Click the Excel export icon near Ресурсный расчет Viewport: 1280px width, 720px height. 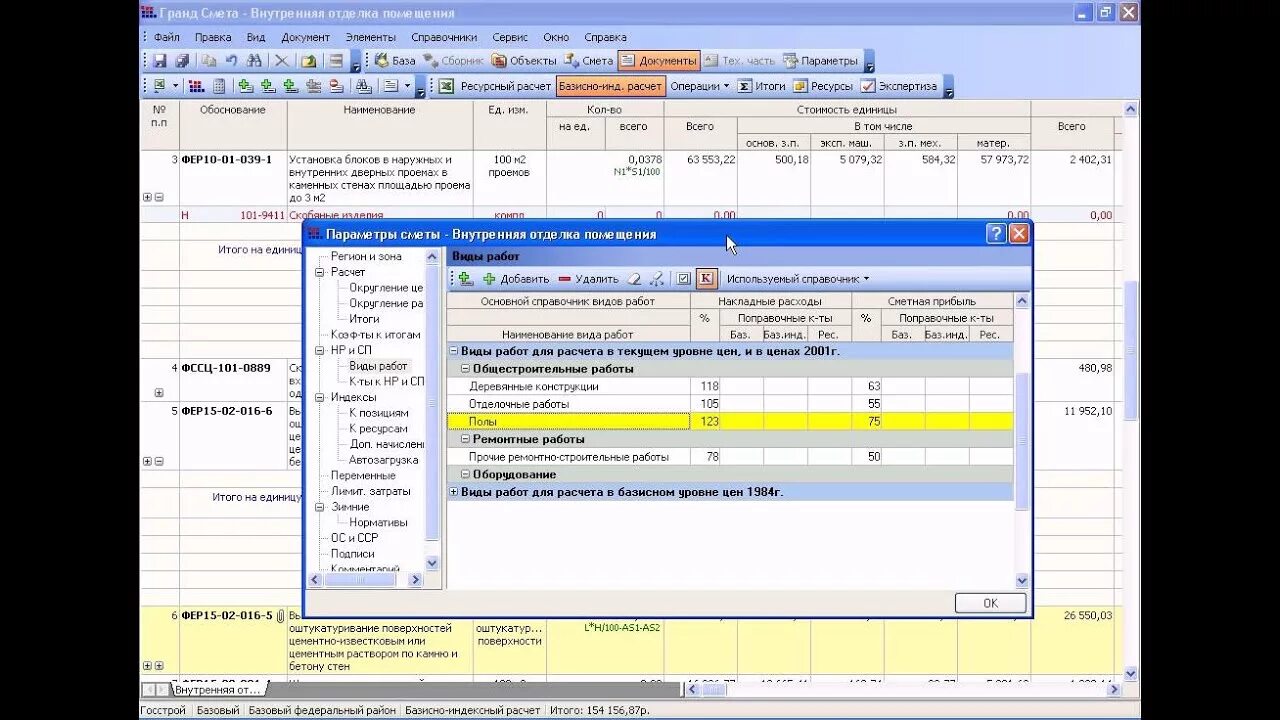[x=446, y=86]
